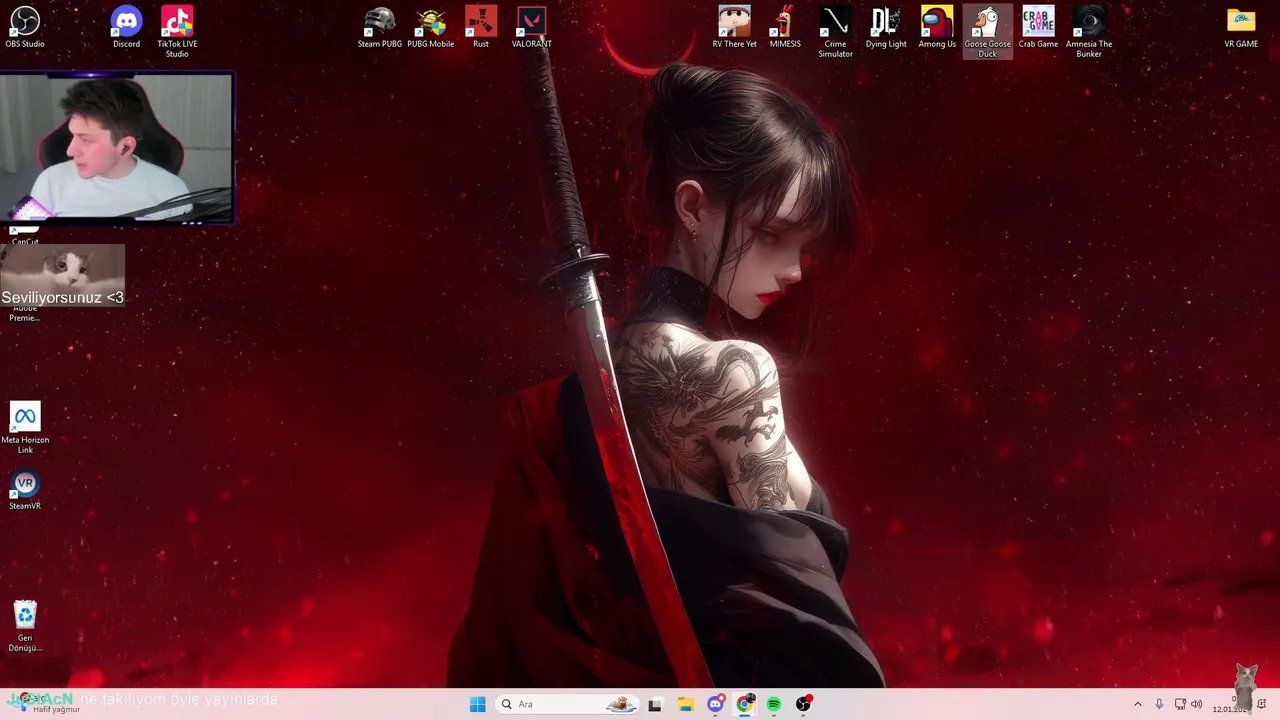Select the MIMESIS game shortcut
Viewport: 1280px width, 720px height.
[x=785, y=27]
